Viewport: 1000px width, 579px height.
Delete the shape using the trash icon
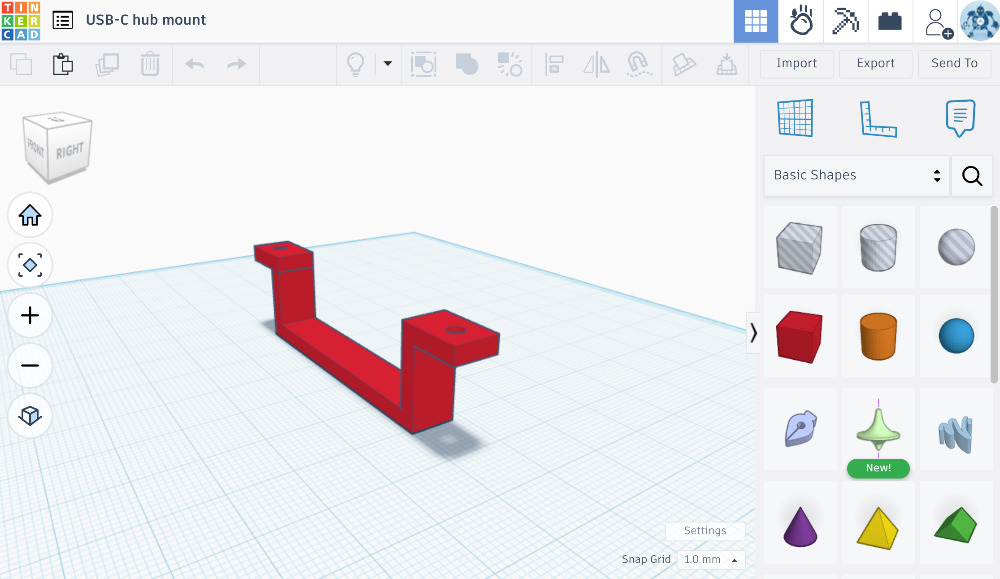pos(151,64)
